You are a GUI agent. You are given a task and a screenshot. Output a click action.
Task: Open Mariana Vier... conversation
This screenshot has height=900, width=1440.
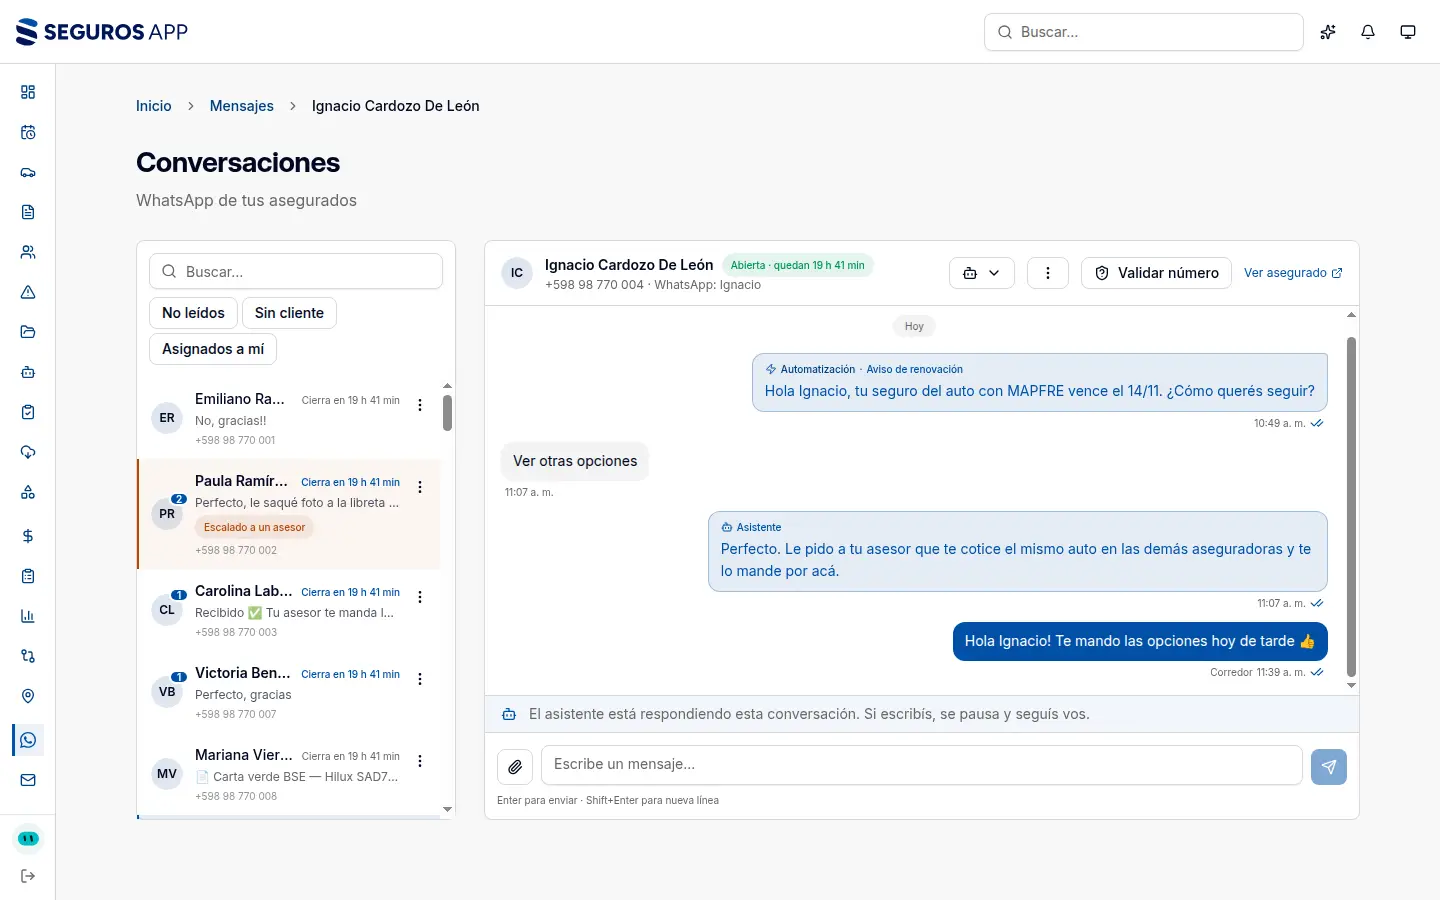(x=289, y=774)
